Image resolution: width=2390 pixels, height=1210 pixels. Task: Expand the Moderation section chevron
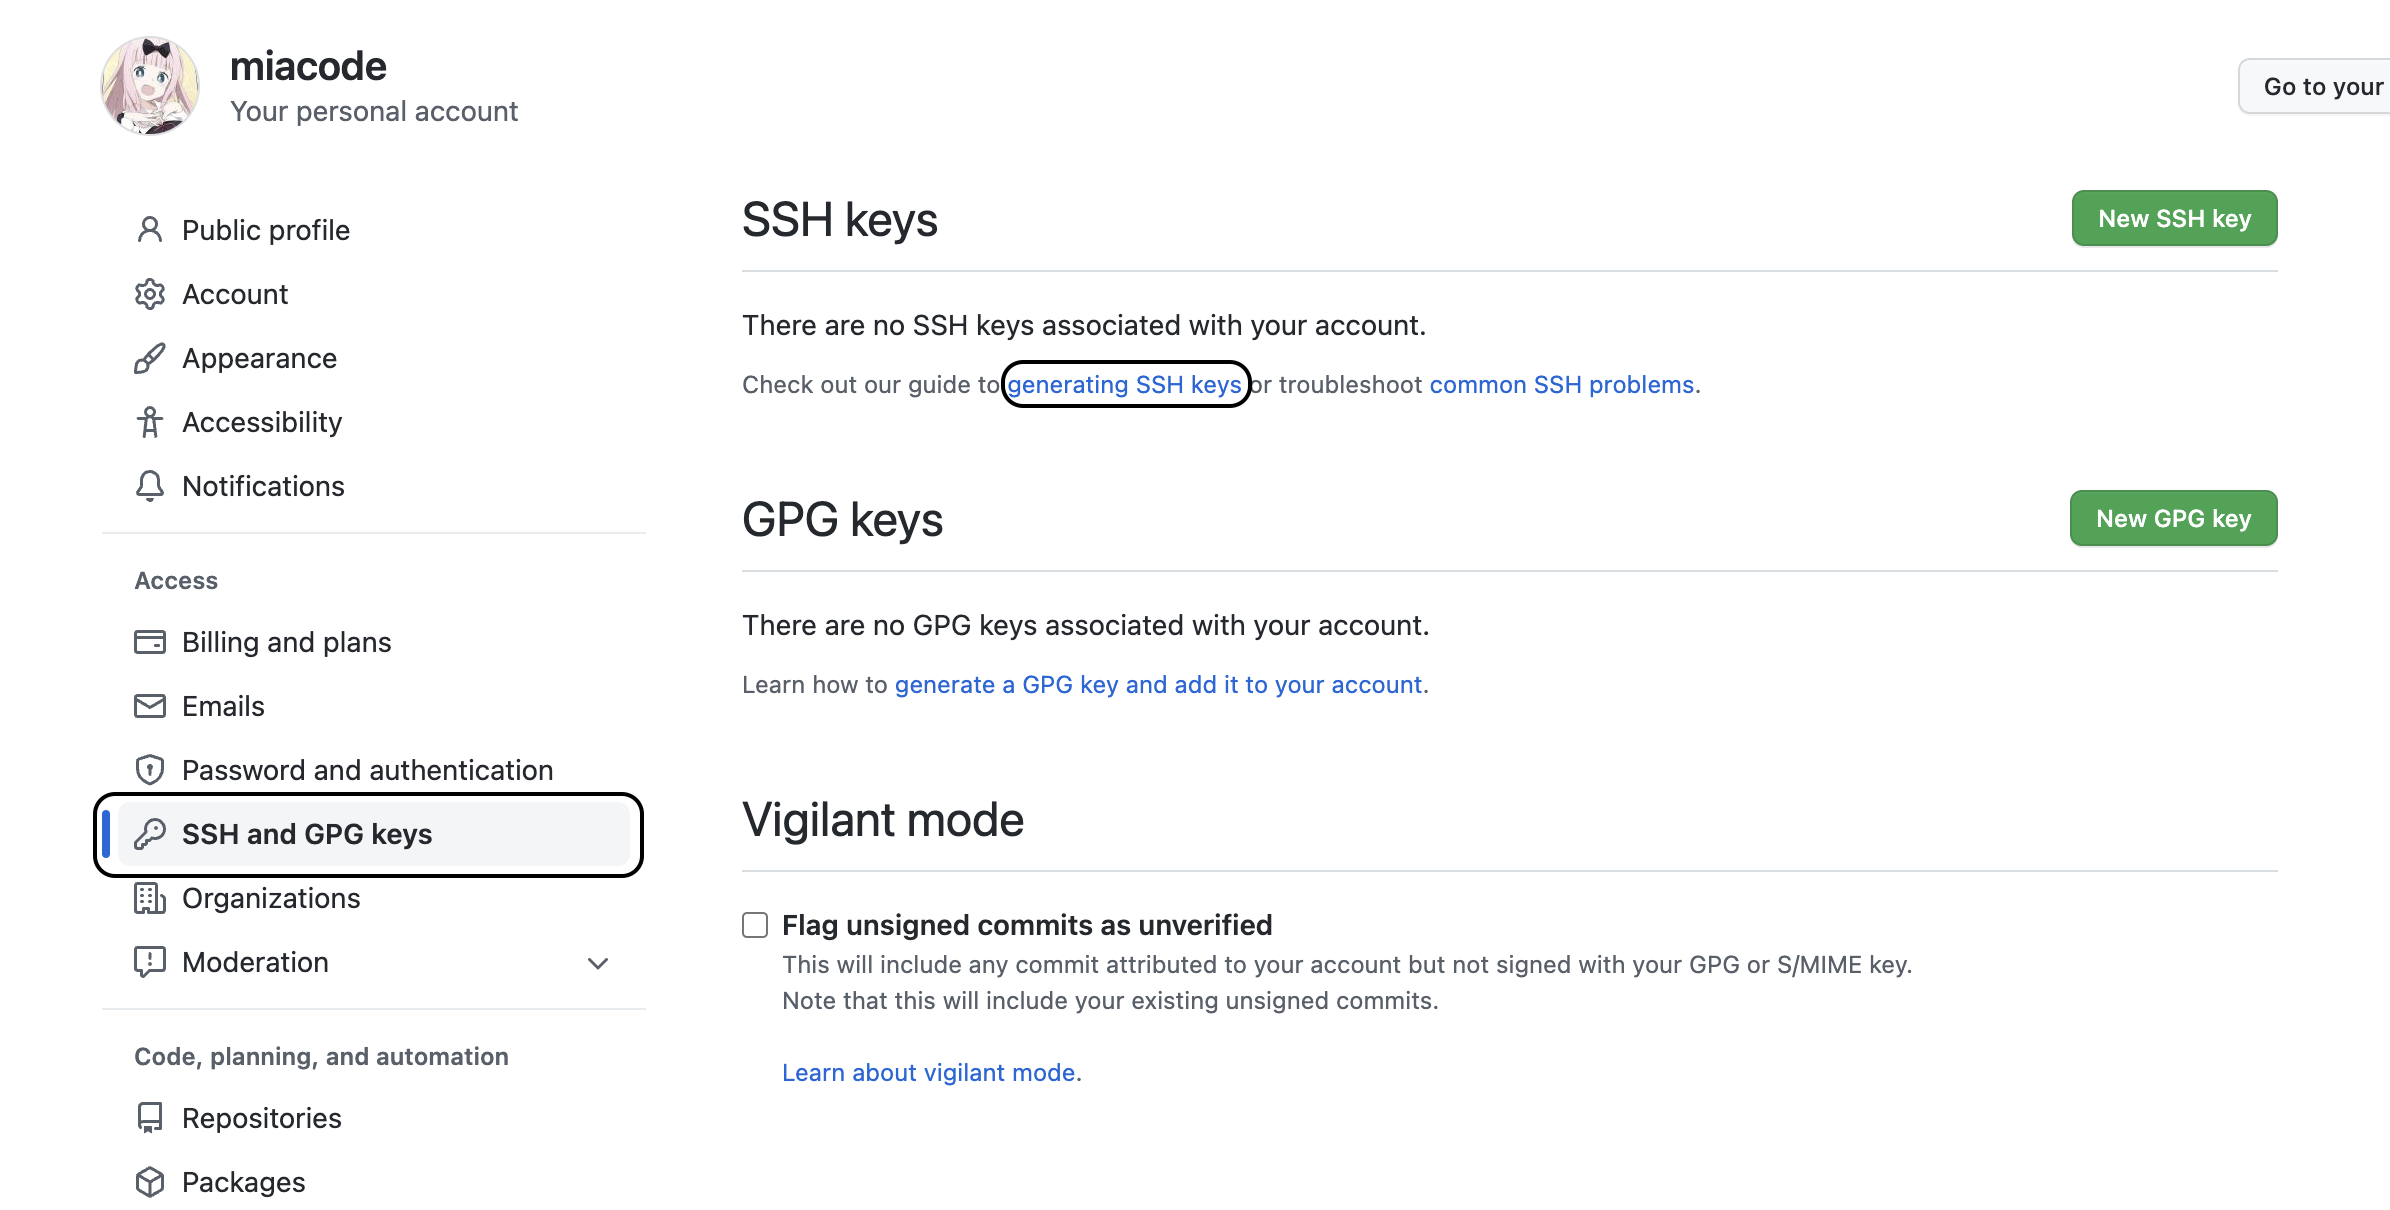coord(598,963)
